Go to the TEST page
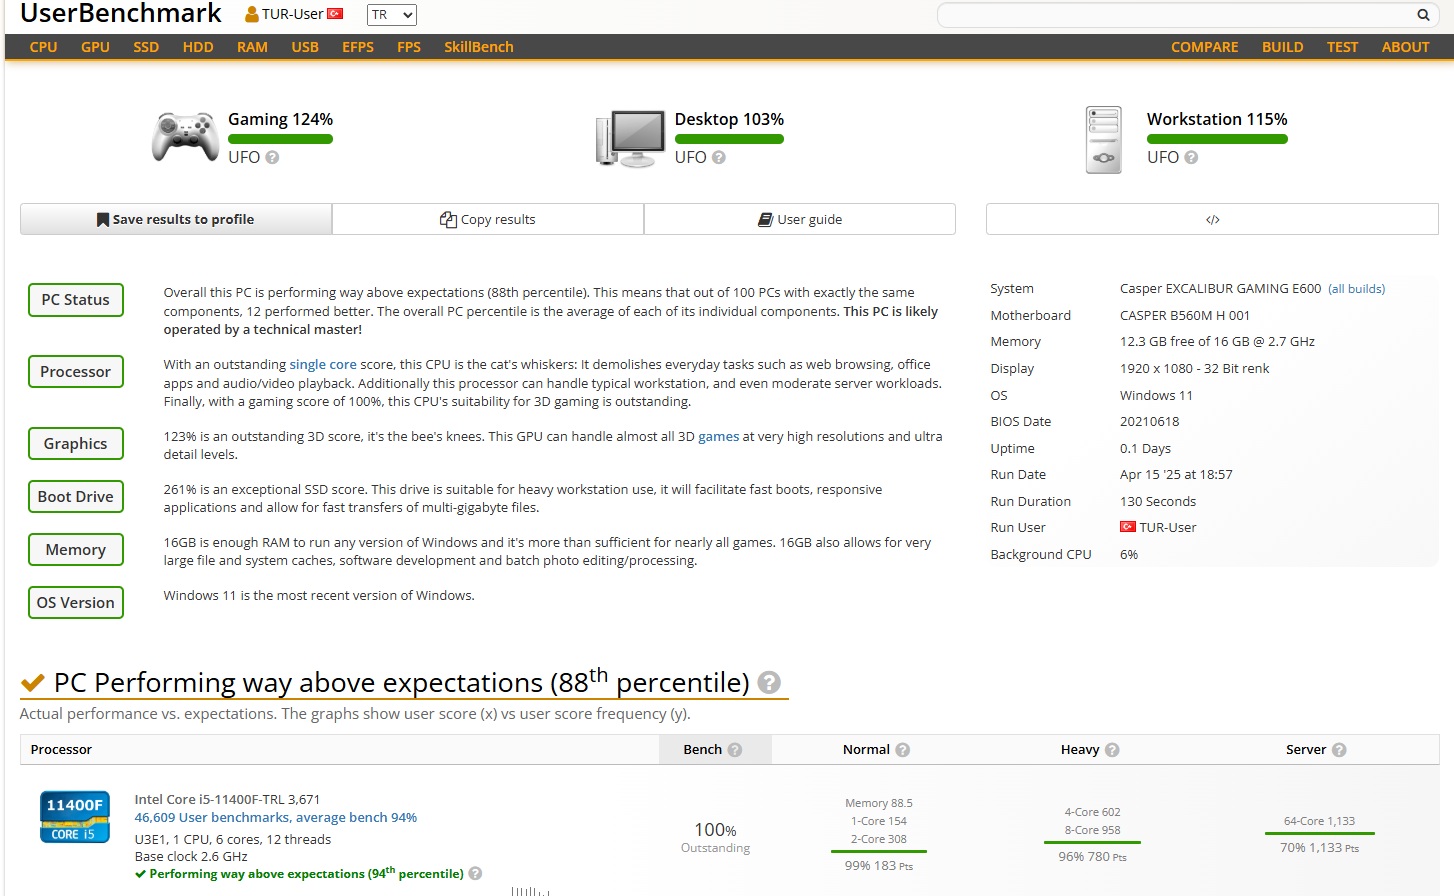The height and width of the screenshot is (896, 1454). (1342, 47)
